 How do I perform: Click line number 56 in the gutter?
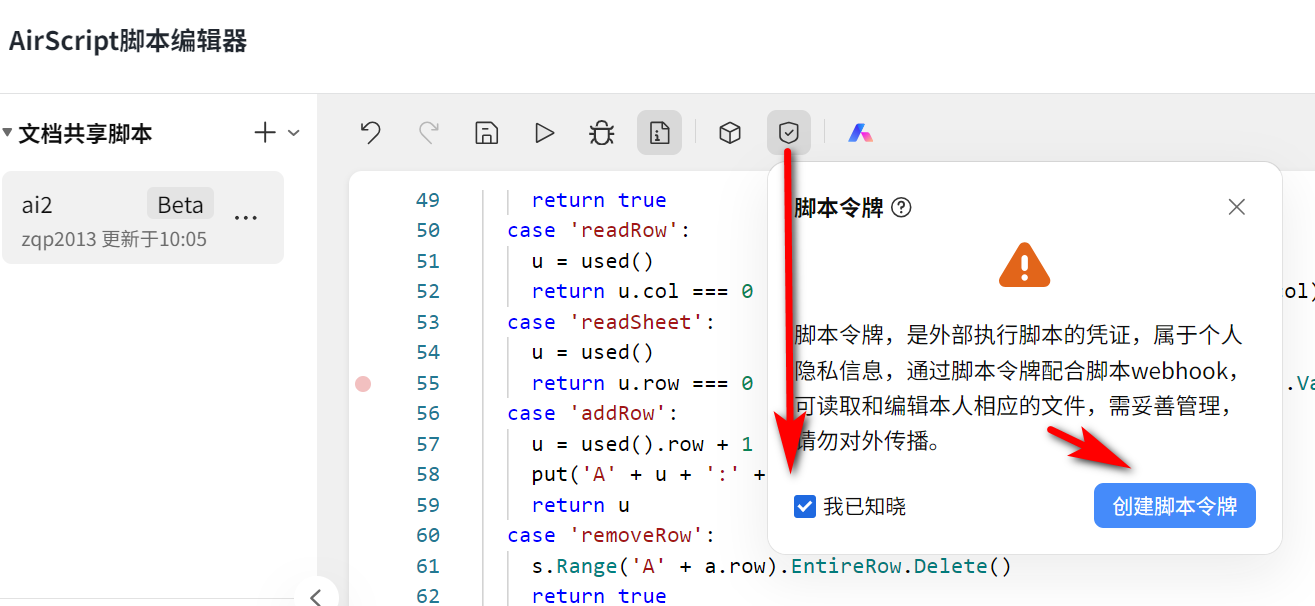[428, 414]
